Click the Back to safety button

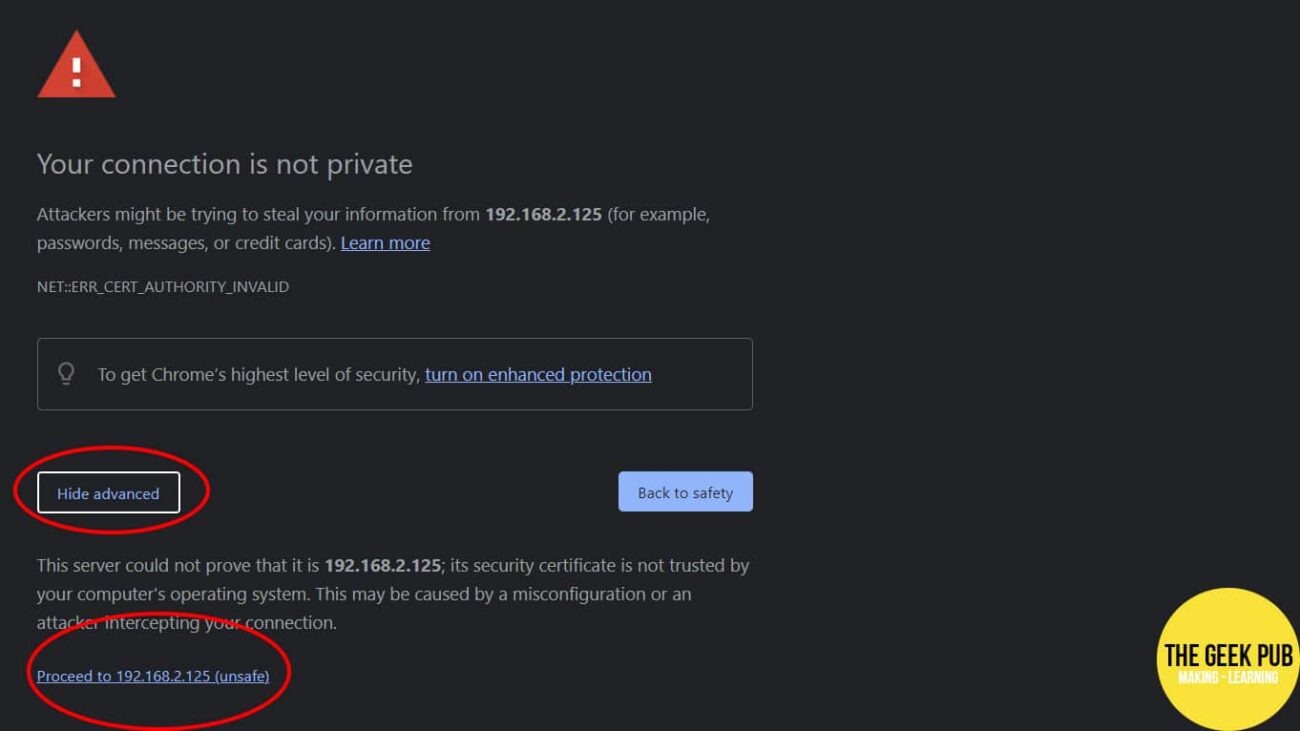pyautogui.click(x=685, y=491)
